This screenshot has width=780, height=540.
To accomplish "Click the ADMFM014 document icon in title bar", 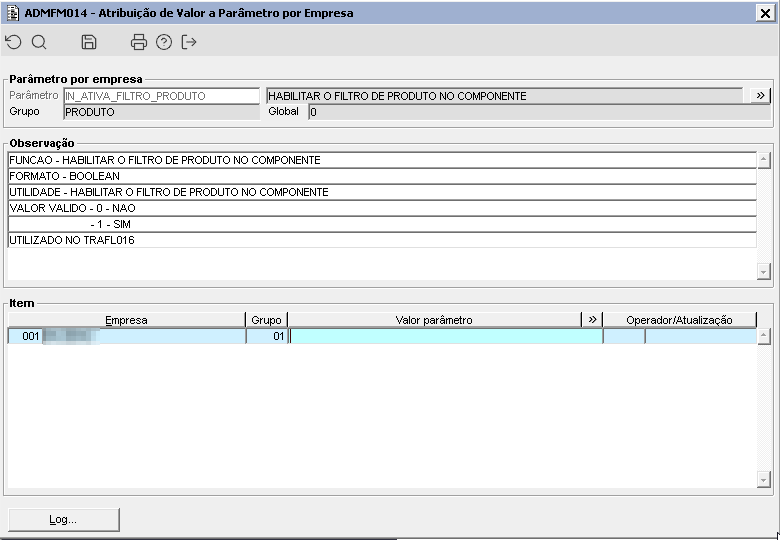I will pos(12,12).
